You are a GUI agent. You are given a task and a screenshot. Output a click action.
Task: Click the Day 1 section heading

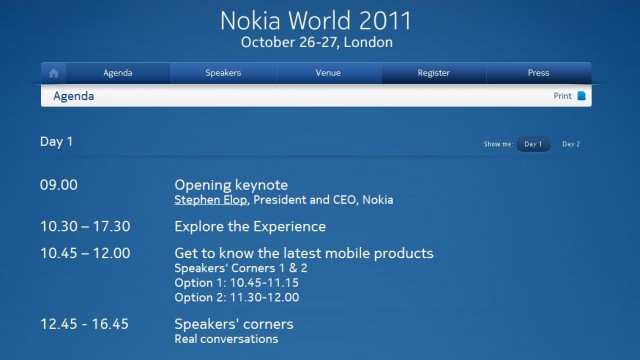56,142
